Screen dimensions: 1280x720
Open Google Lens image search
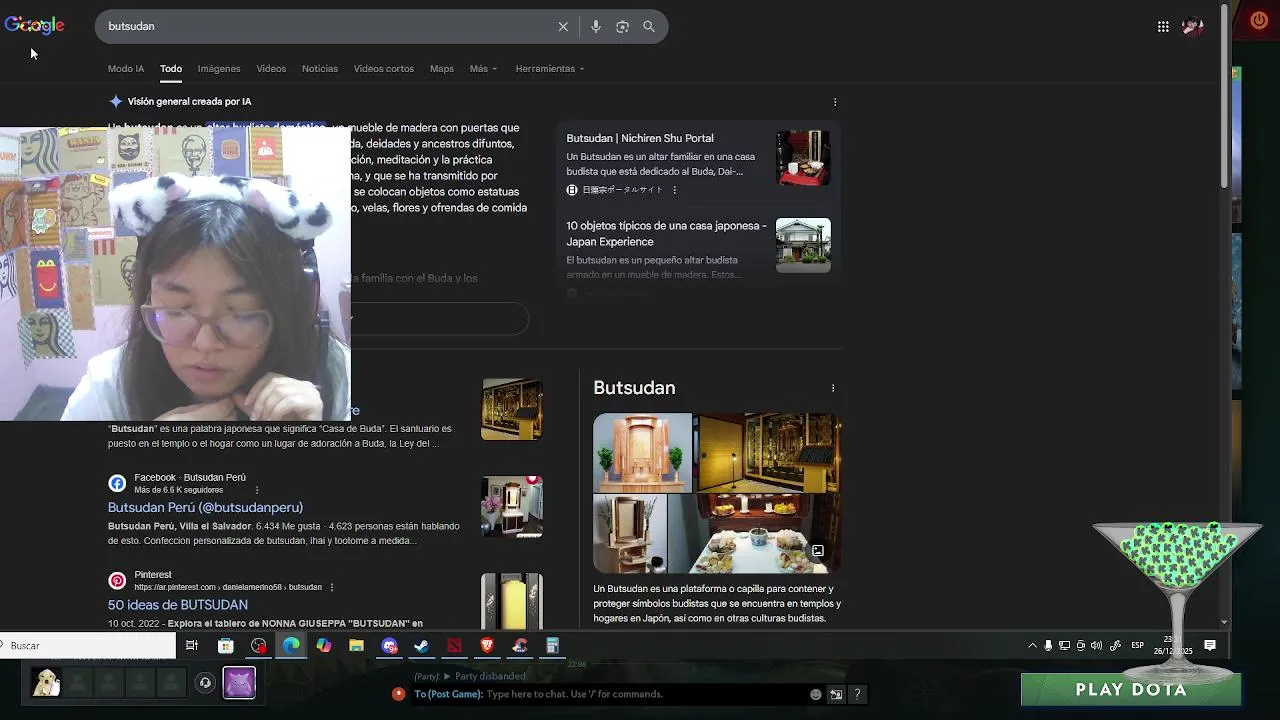(x=622, y=27)
